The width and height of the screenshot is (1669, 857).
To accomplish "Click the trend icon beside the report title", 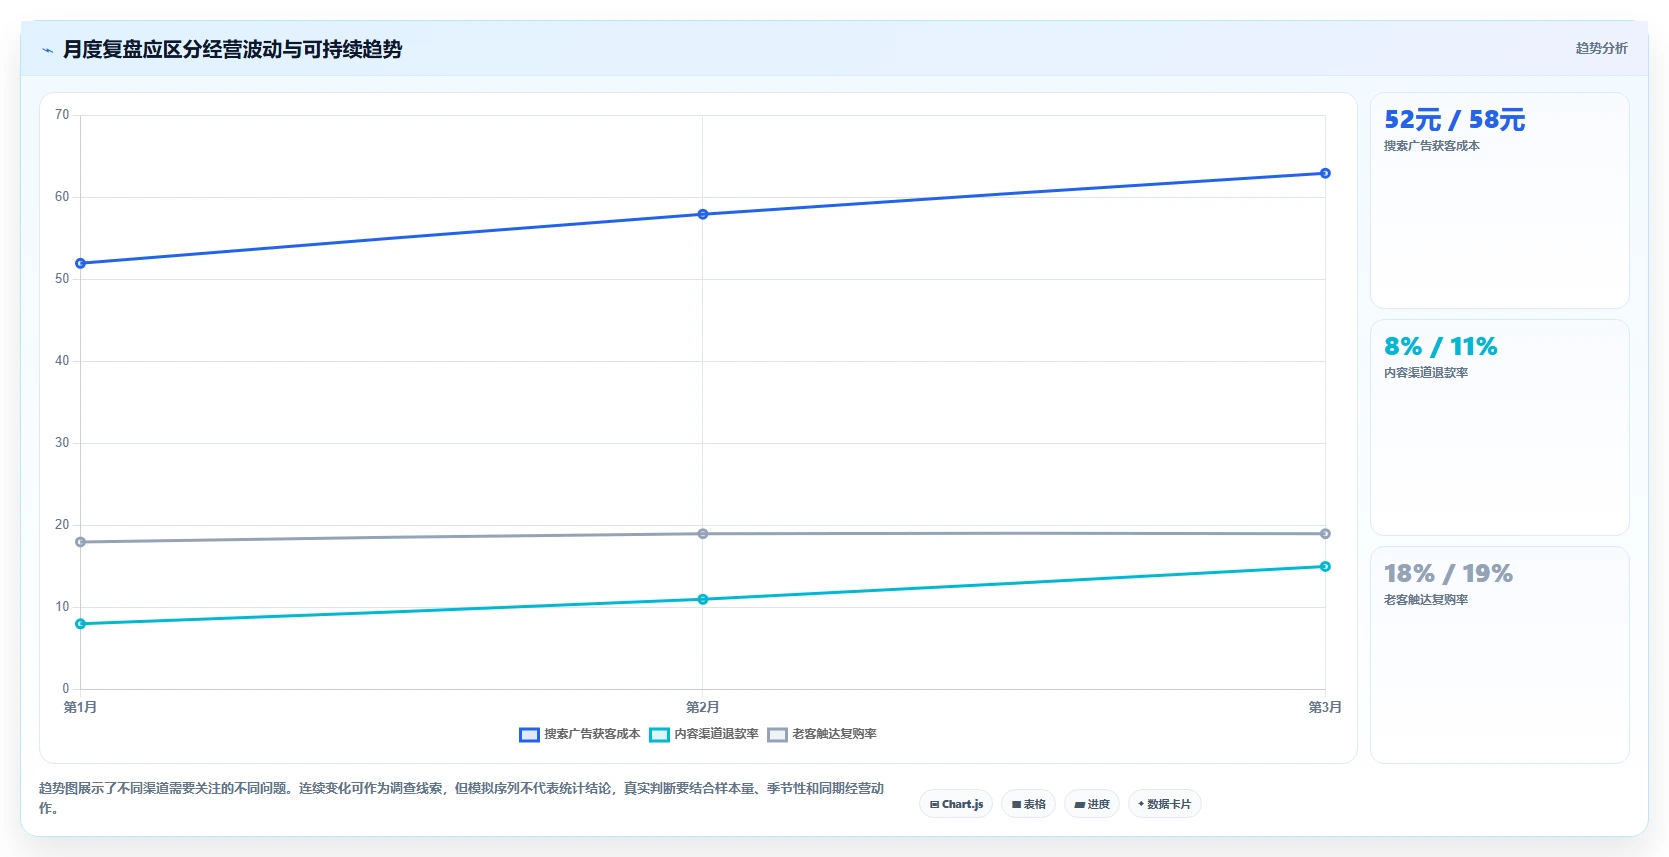I will click(x=47, y=50).
